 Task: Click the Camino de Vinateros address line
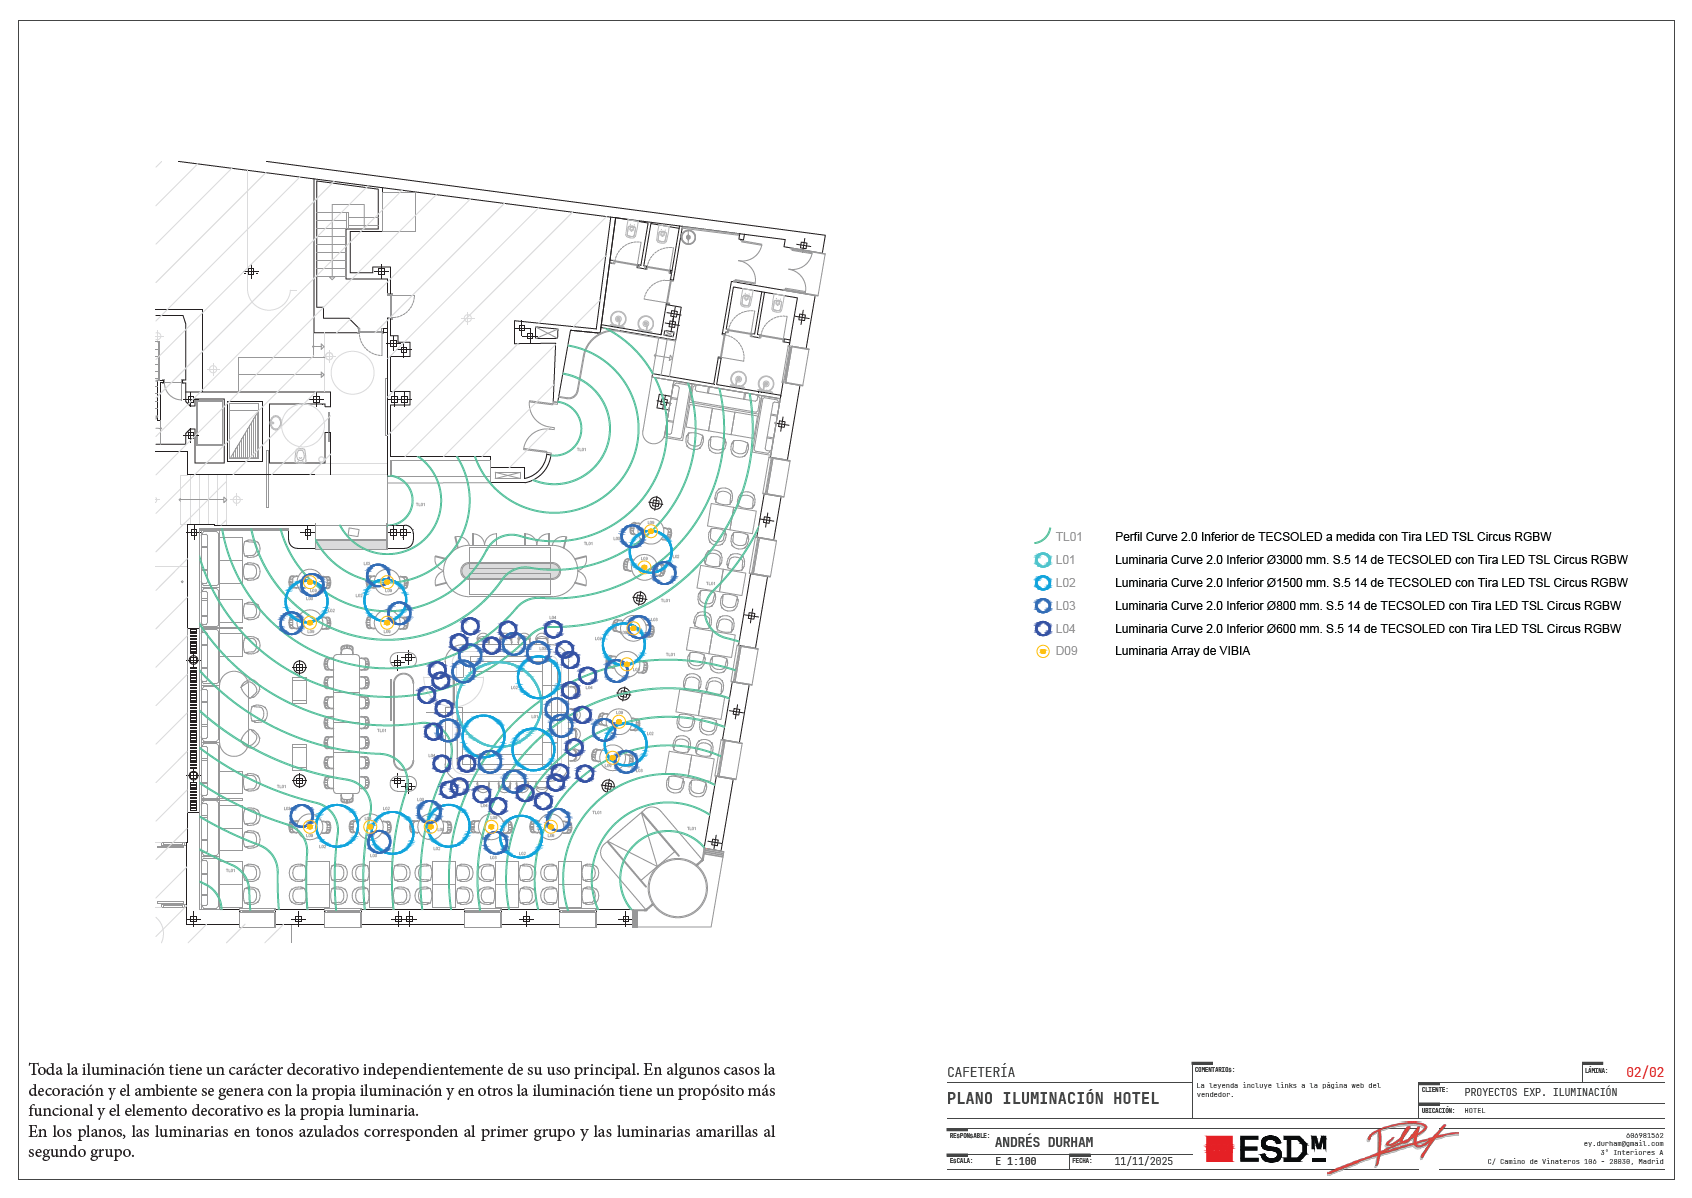coord(1575,1162)
